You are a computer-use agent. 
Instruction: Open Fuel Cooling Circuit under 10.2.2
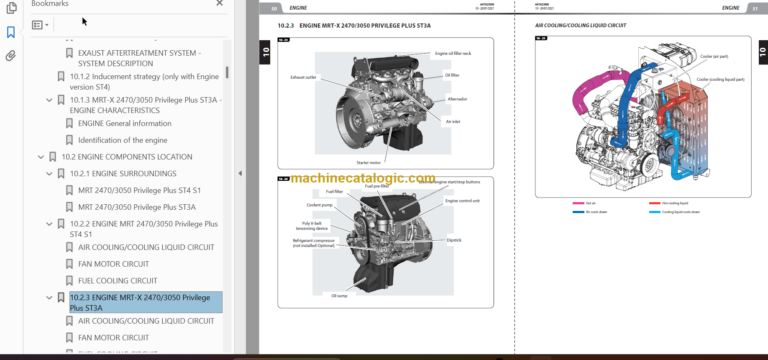[118, 281]
